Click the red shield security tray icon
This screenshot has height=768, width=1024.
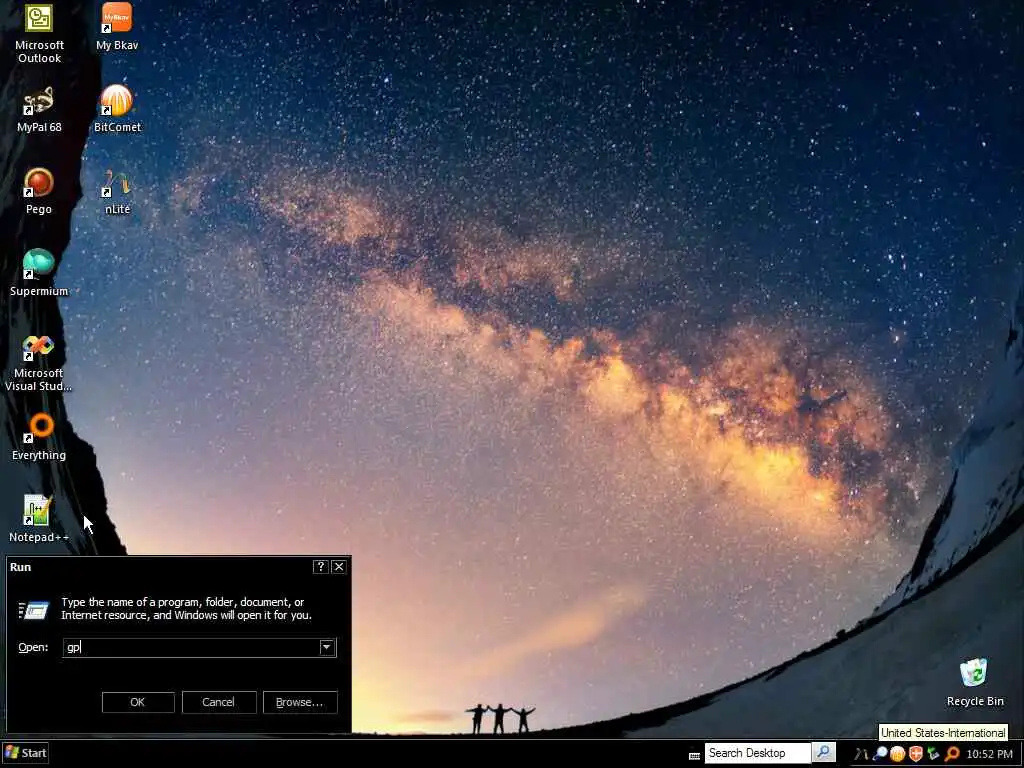click(916, 754)
